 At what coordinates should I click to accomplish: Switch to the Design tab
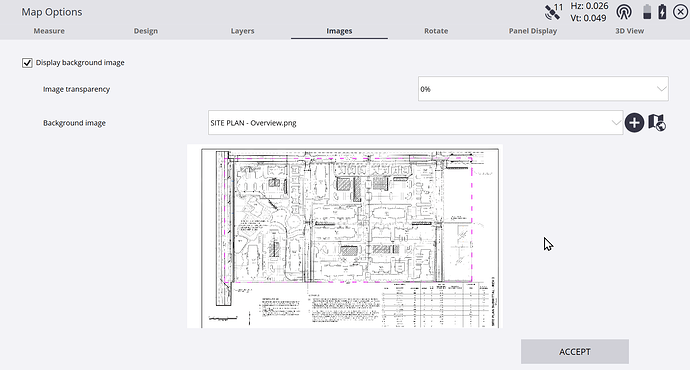[x=146, y=31]
